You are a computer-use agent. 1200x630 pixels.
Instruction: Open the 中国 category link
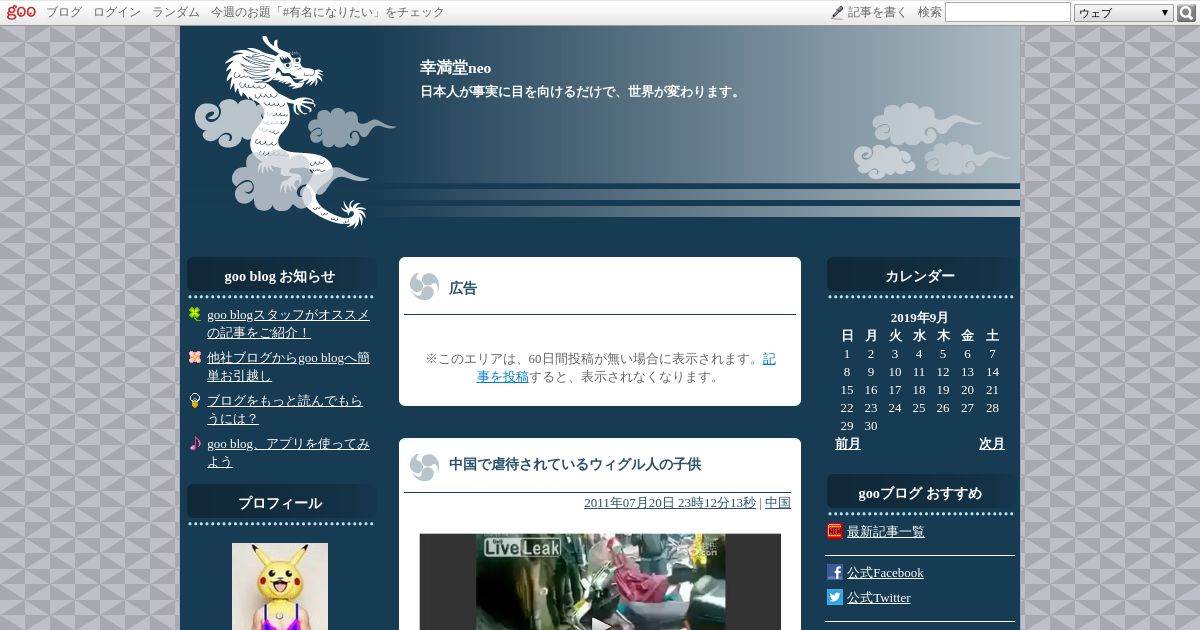point(778,503)
